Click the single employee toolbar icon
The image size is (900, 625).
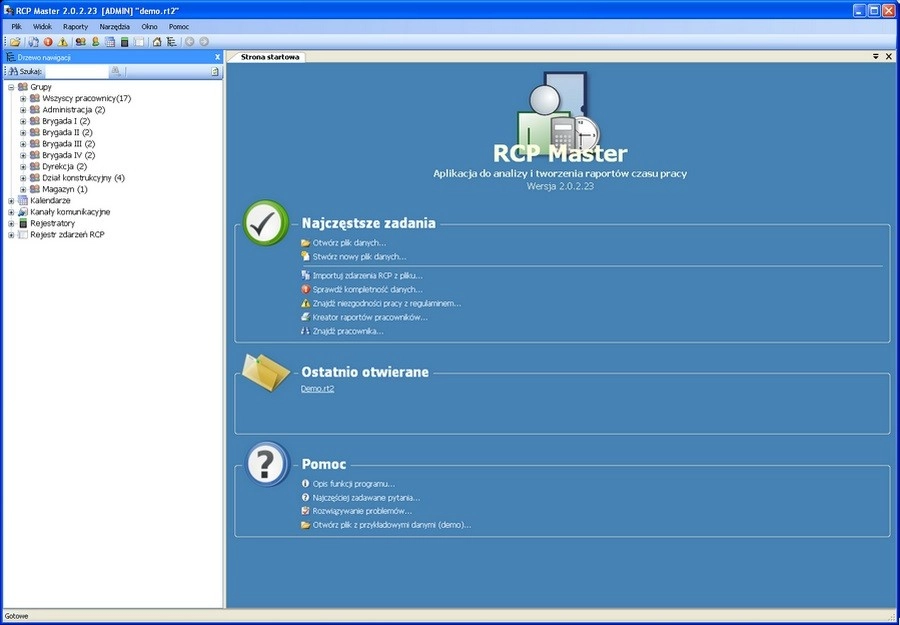click(x=95, y=42)
